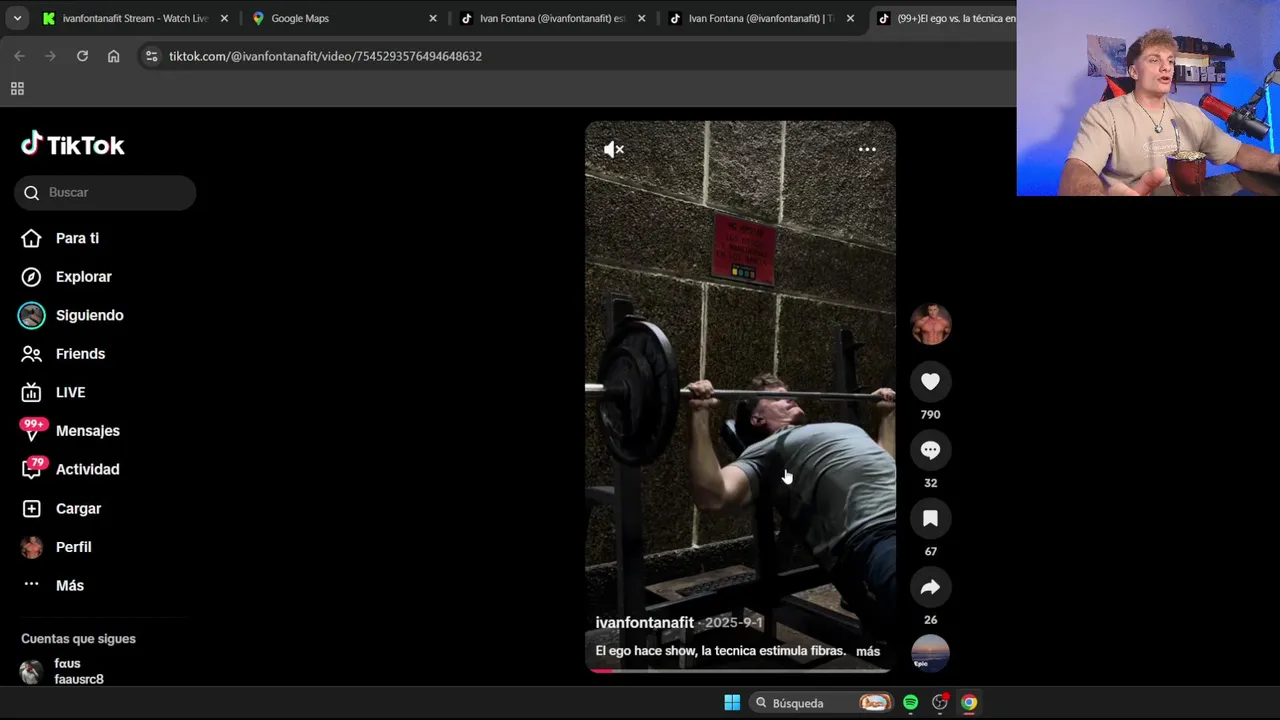Switch to the fourth tab, Ivan Fontana profile
Screen dimensions: 1280x720
click(x=761, y=18)
